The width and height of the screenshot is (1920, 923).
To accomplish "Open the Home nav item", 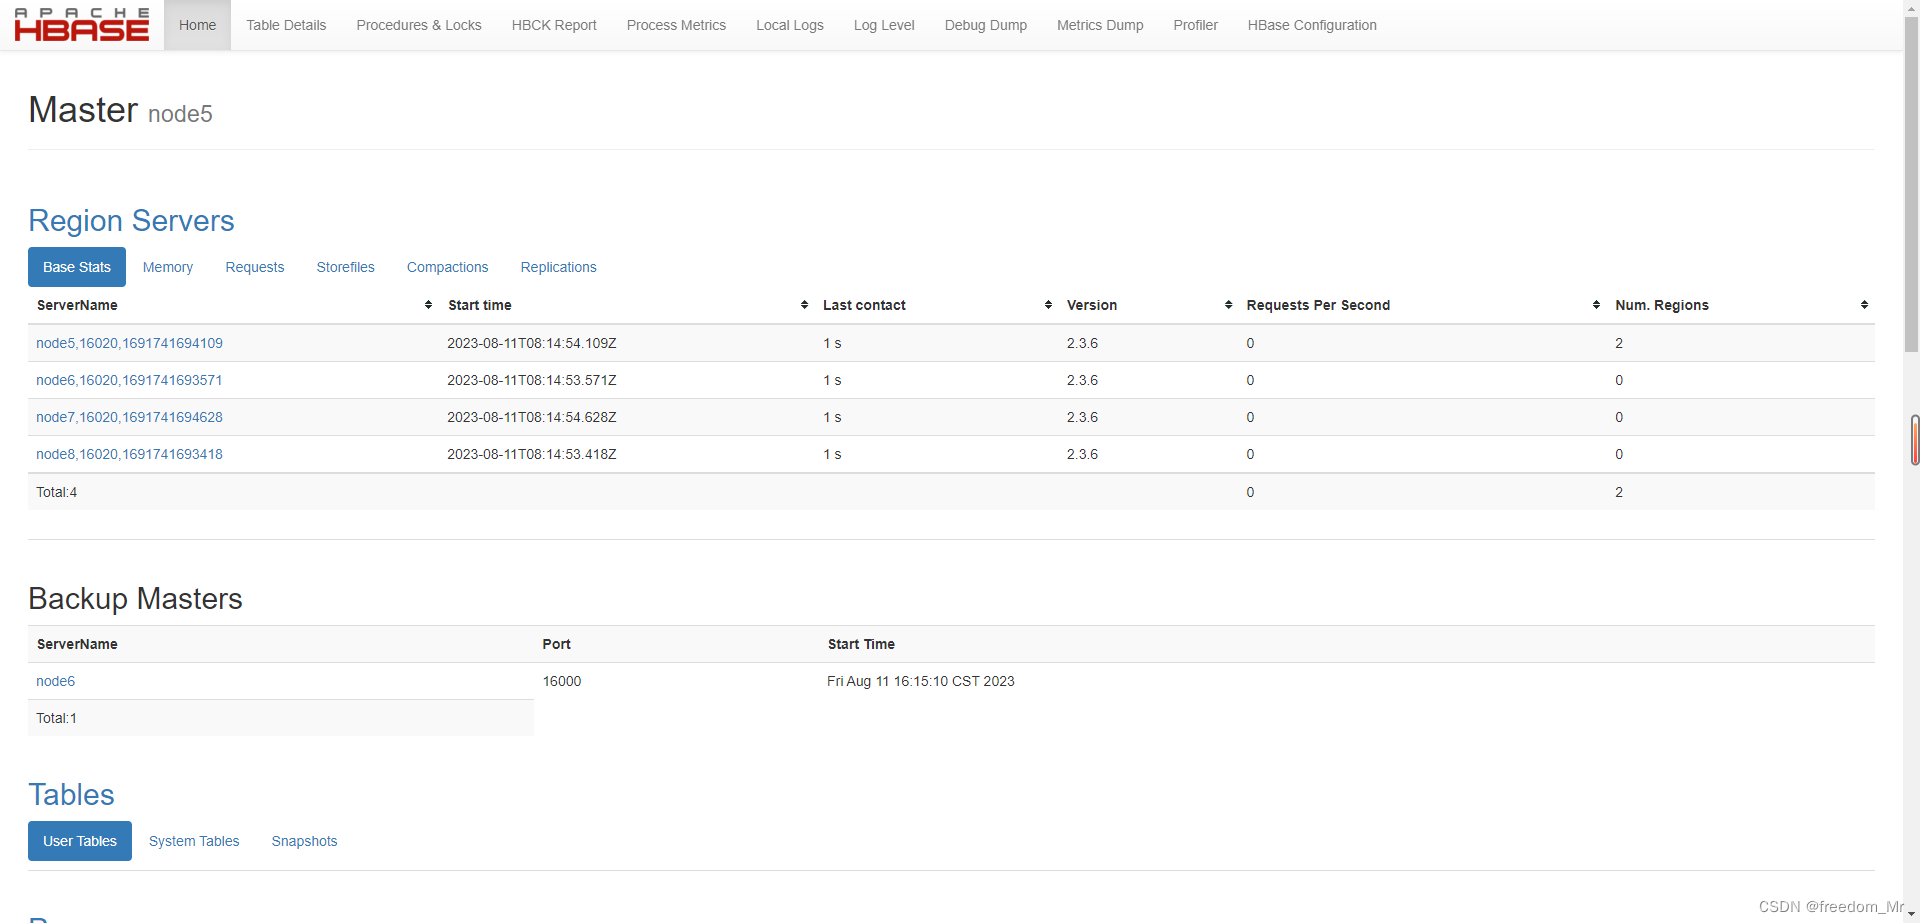I will tap(197, 25).
